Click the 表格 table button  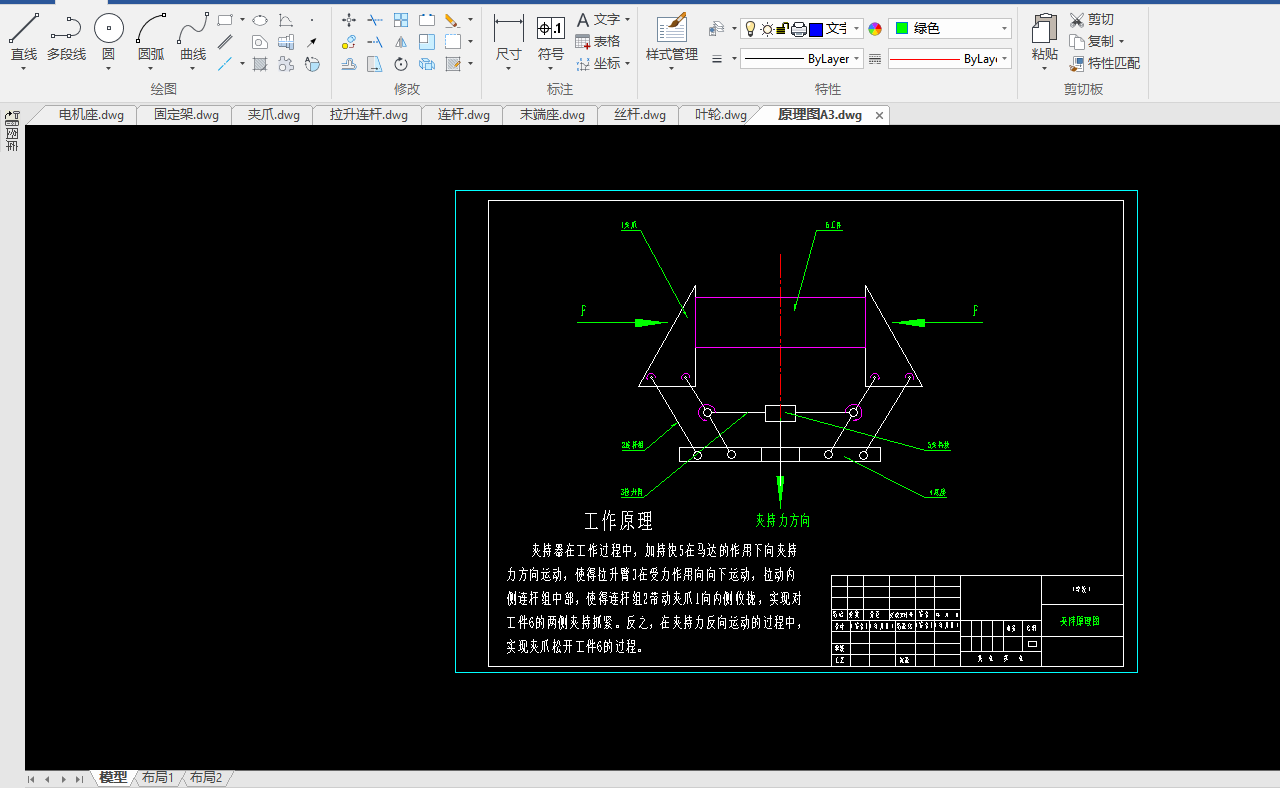pos(598,42)
